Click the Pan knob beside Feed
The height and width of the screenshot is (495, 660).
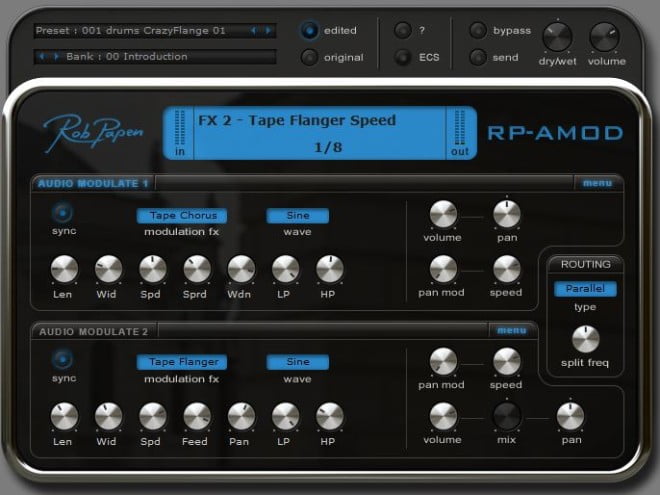coord(241,416)
